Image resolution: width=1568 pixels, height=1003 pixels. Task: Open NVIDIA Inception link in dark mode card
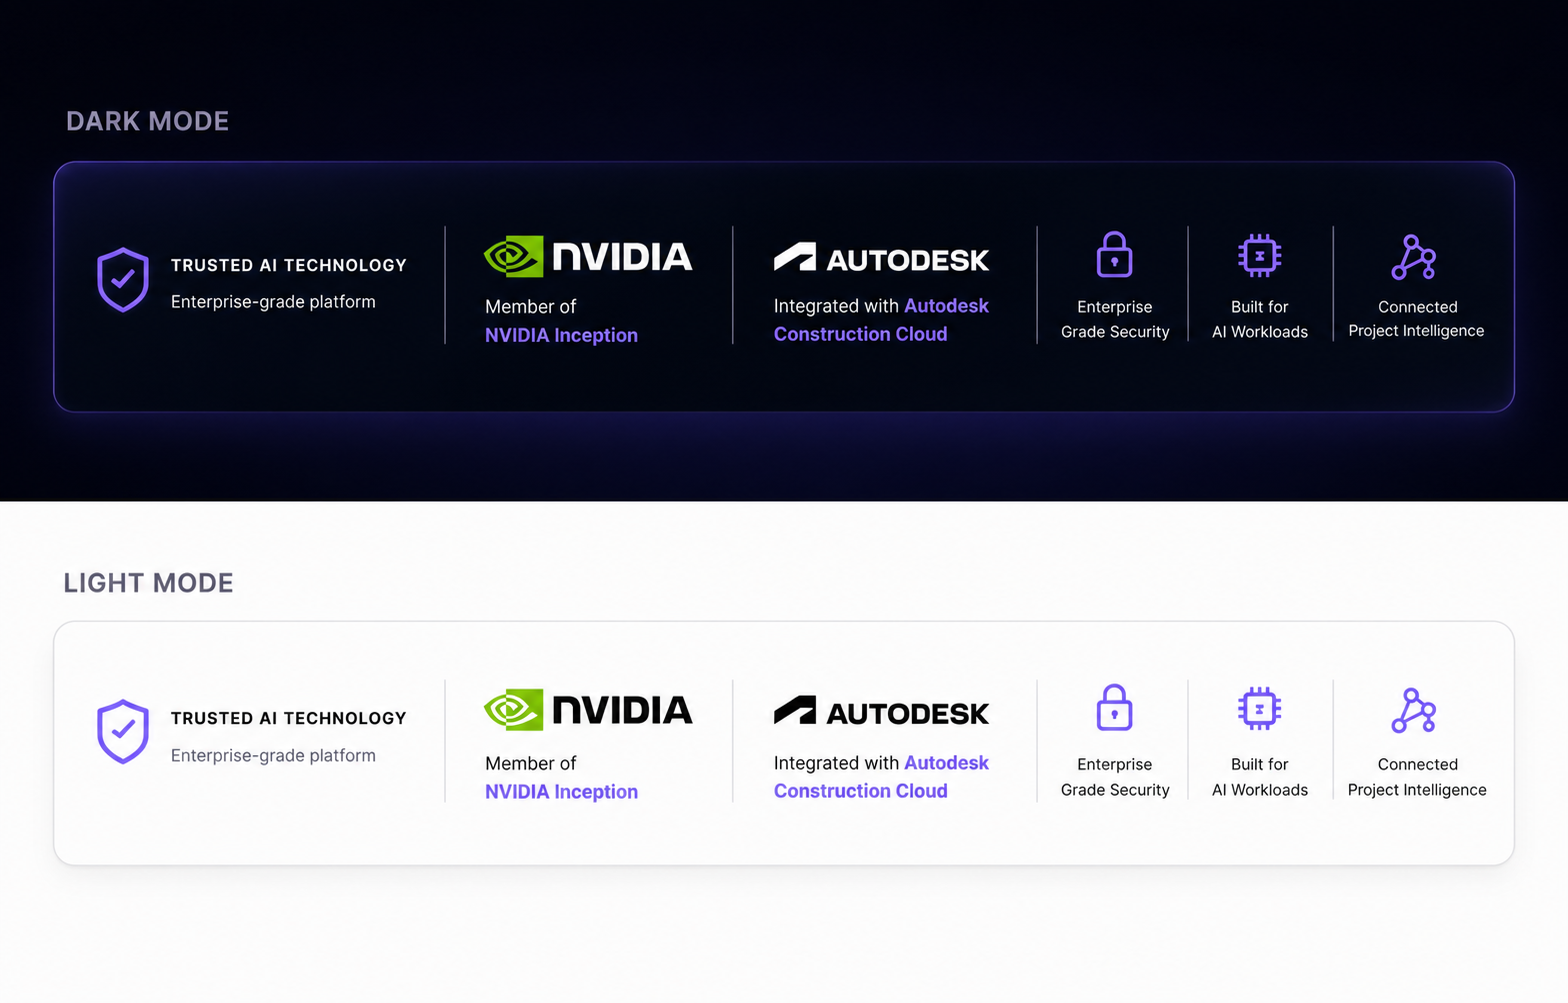click(561, 335)
